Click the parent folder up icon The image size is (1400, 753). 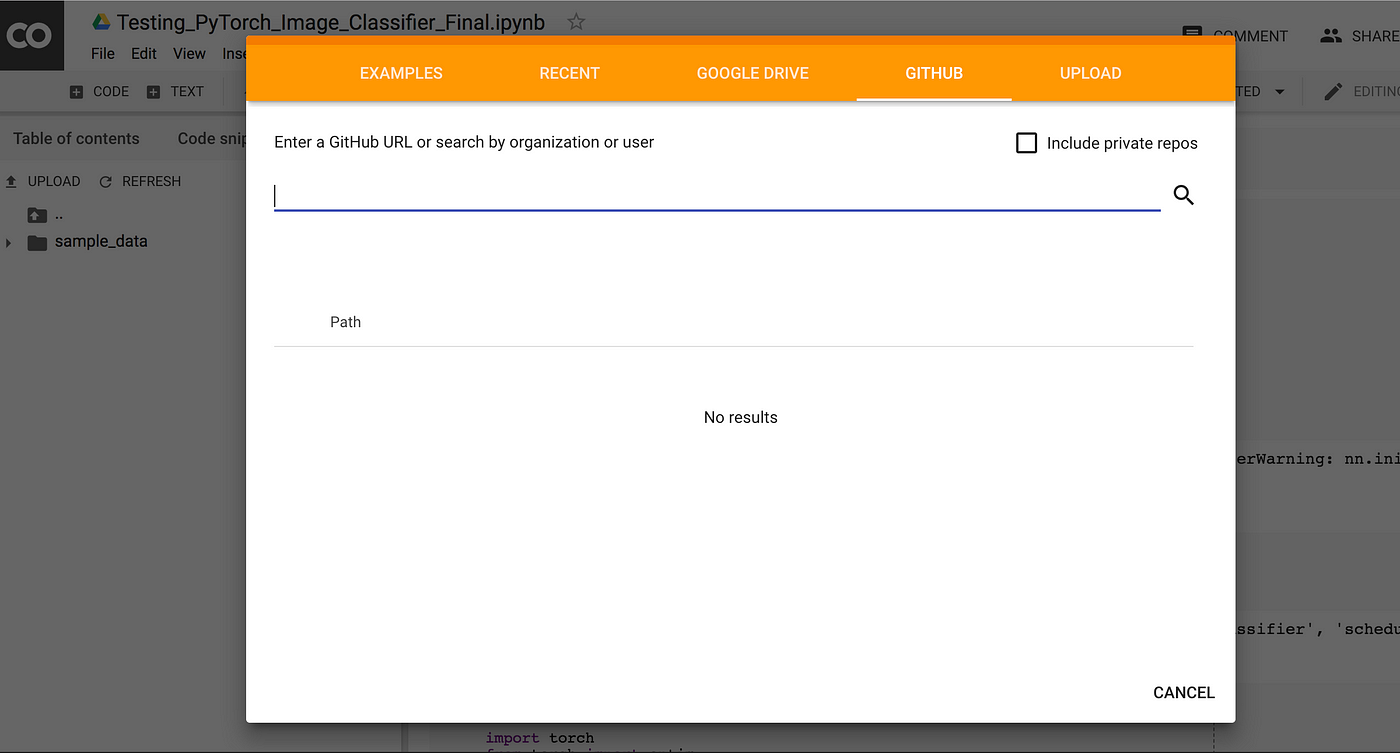(37, 215)
